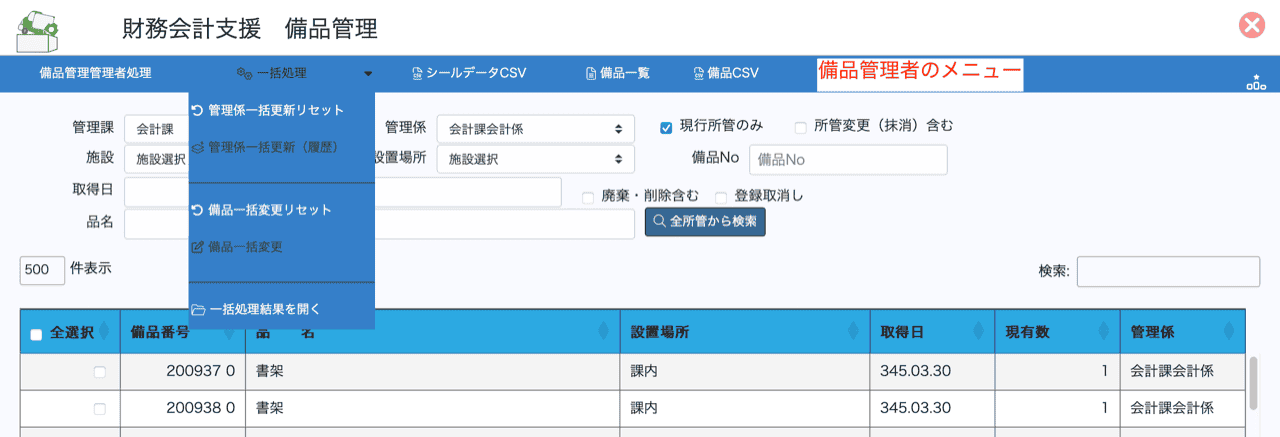Image resolution: width=1280 pixels, height=437 pixels.
Task: Click the application logo icon
Action: (x=37, y=30)
